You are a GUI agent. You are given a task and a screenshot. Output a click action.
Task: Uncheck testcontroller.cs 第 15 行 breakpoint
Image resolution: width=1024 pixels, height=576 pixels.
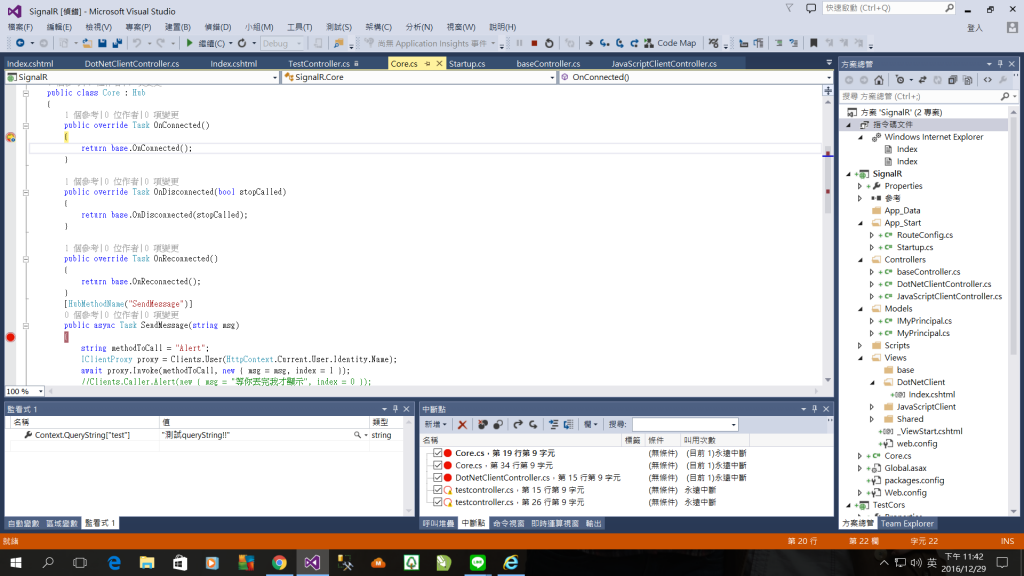pos(438,490)
